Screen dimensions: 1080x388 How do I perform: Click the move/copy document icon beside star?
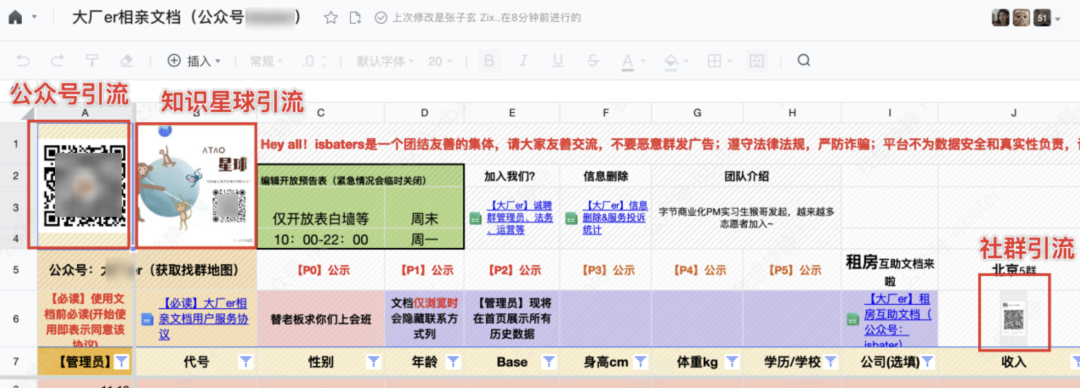pos(355,19)
